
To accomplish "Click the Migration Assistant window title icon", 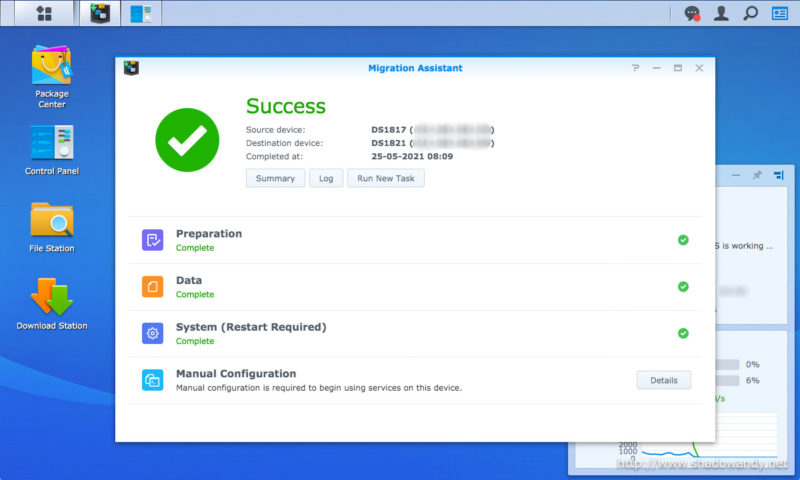I will coord(131,68).
